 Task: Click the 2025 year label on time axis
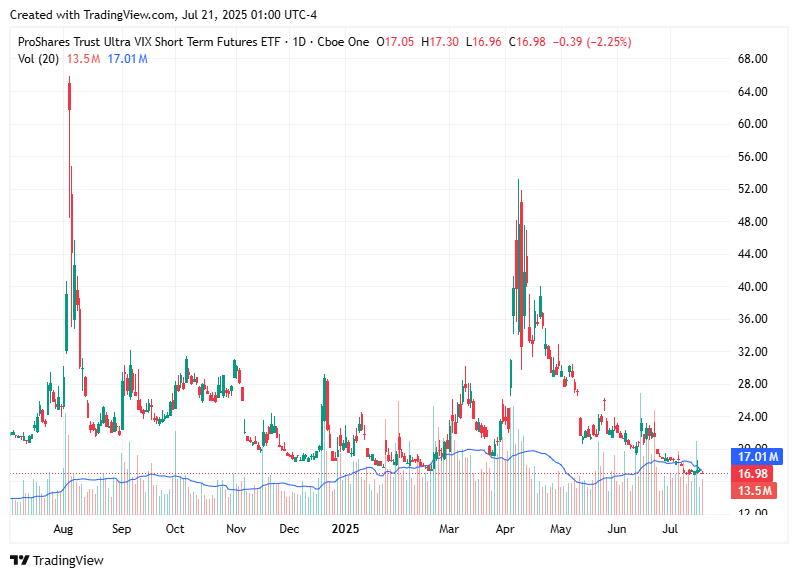345,529
